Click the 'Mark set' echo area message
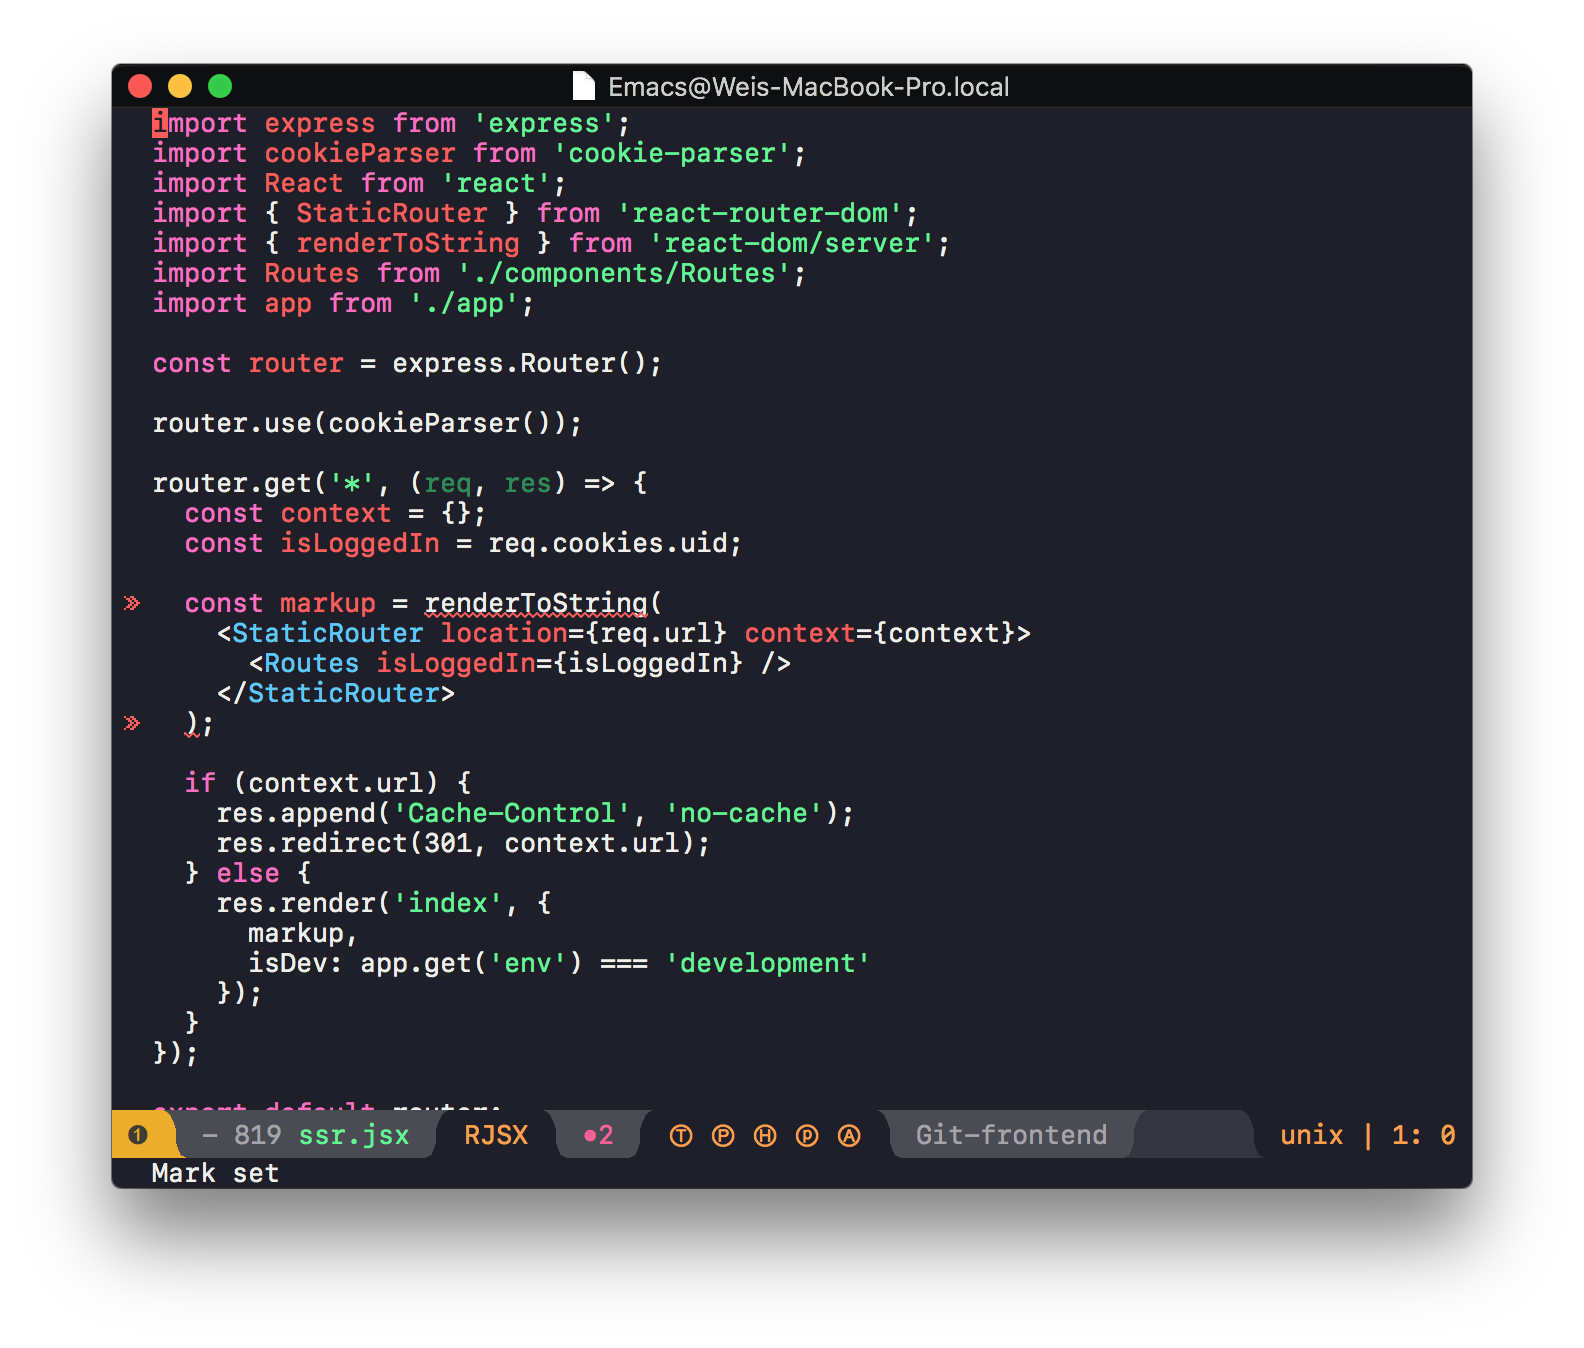 coord(215,1173)
